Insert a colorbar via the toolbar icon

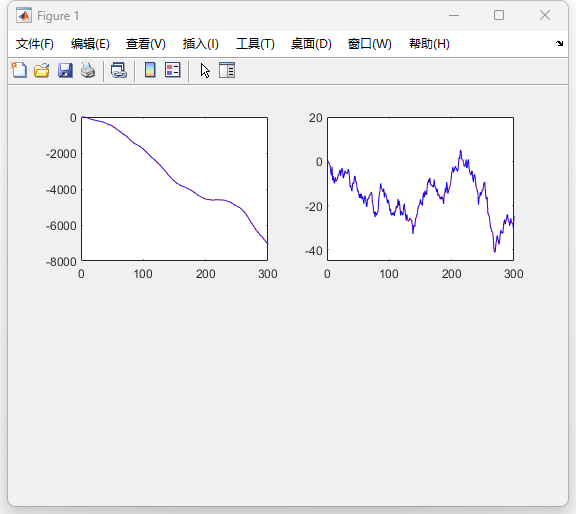150,70
